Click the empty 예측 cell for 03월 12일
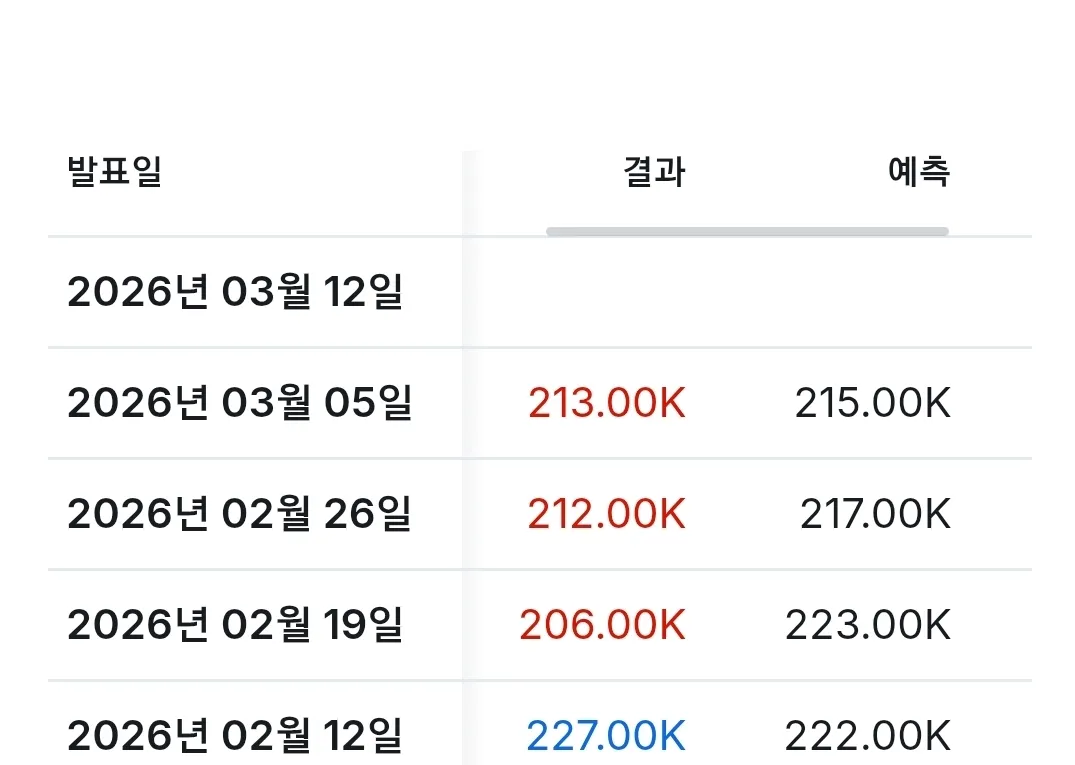 point(872,293)
